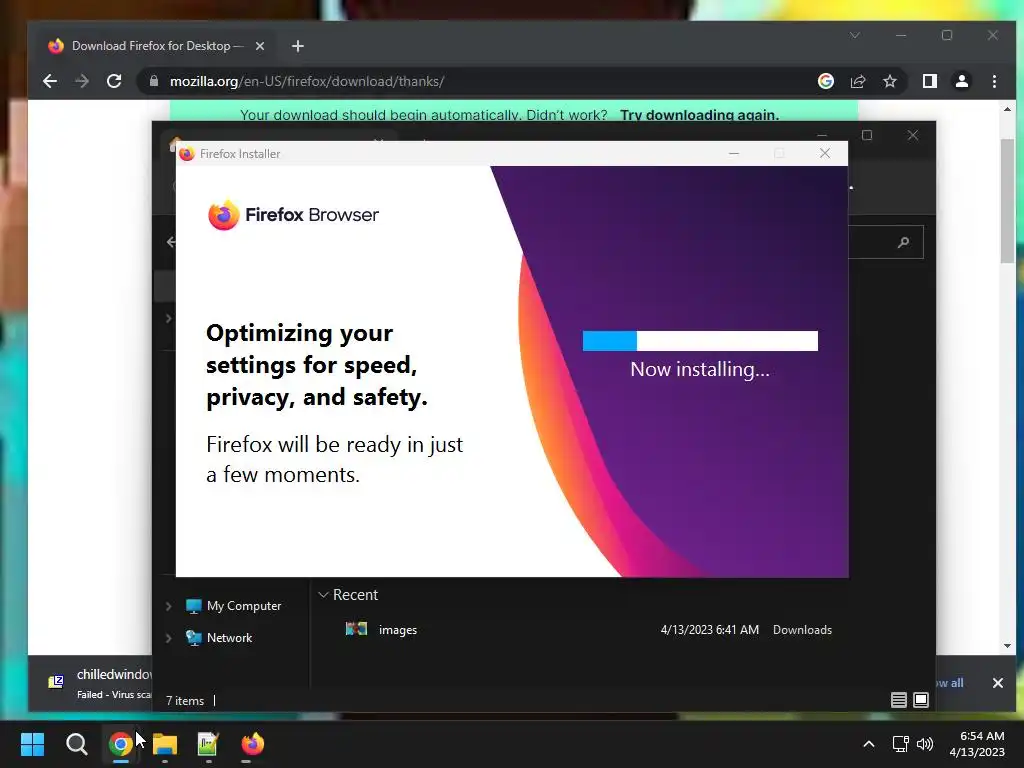View site security lock icon
The width and height of the screenshot is (1024, 768).
(x=154, y=81)
